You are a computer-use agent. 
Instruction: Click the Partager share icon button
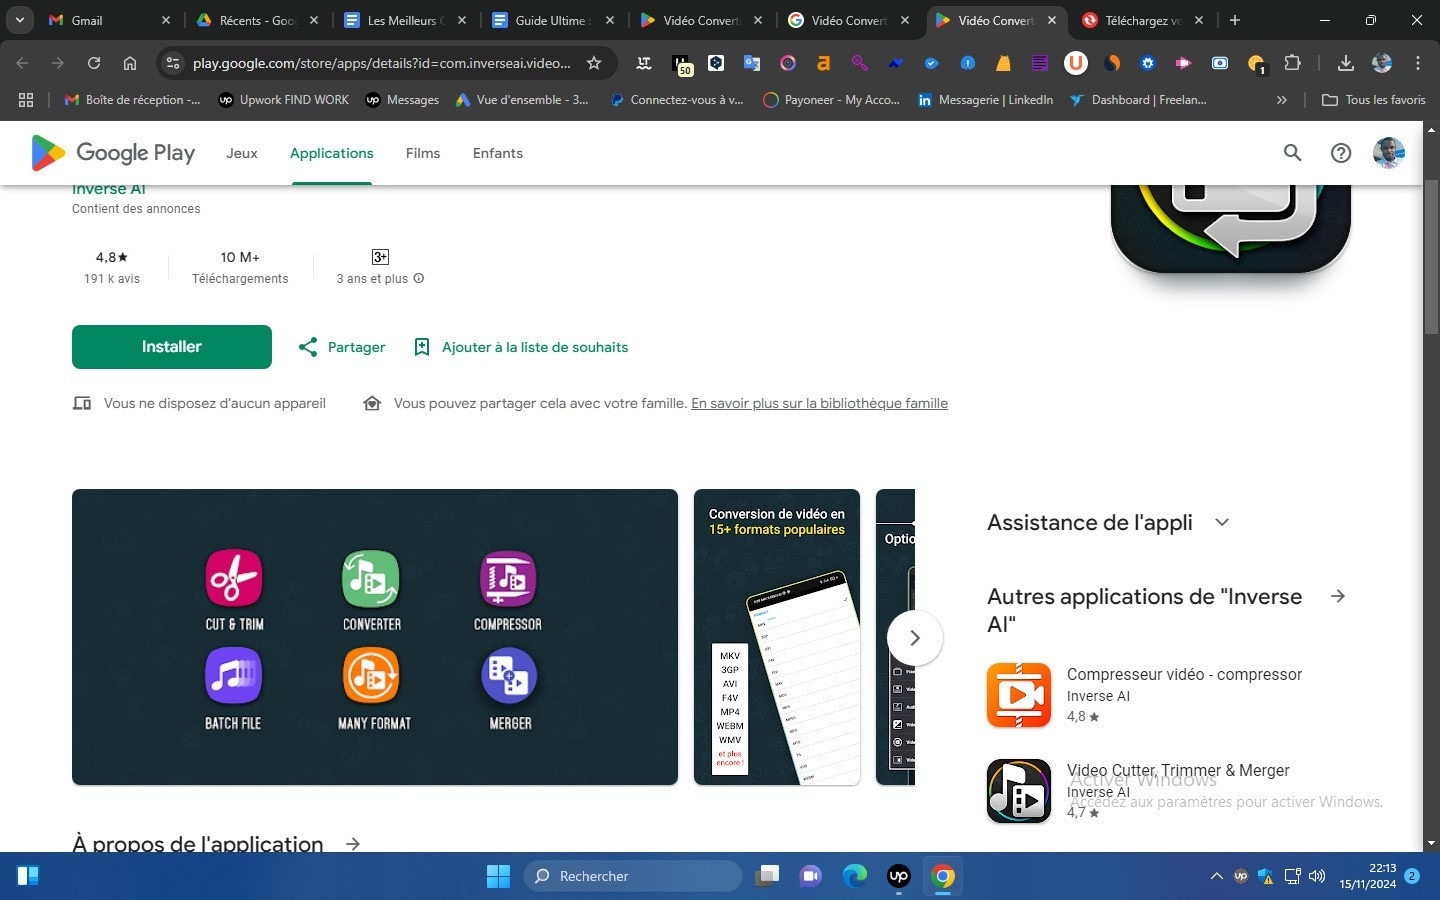(342, 347)
